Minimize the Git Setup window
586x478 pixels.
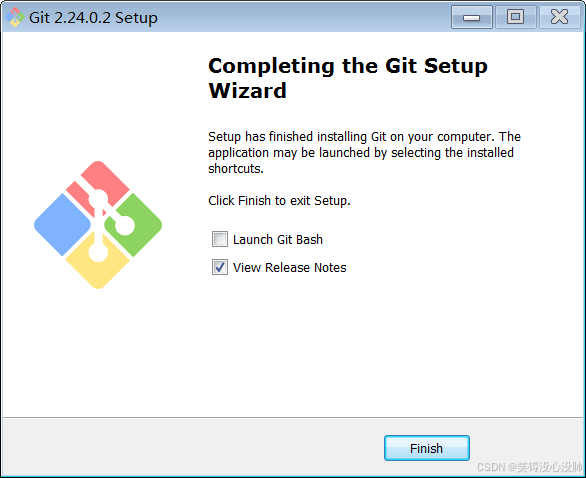pyautogui.click(x=472, y=17)
